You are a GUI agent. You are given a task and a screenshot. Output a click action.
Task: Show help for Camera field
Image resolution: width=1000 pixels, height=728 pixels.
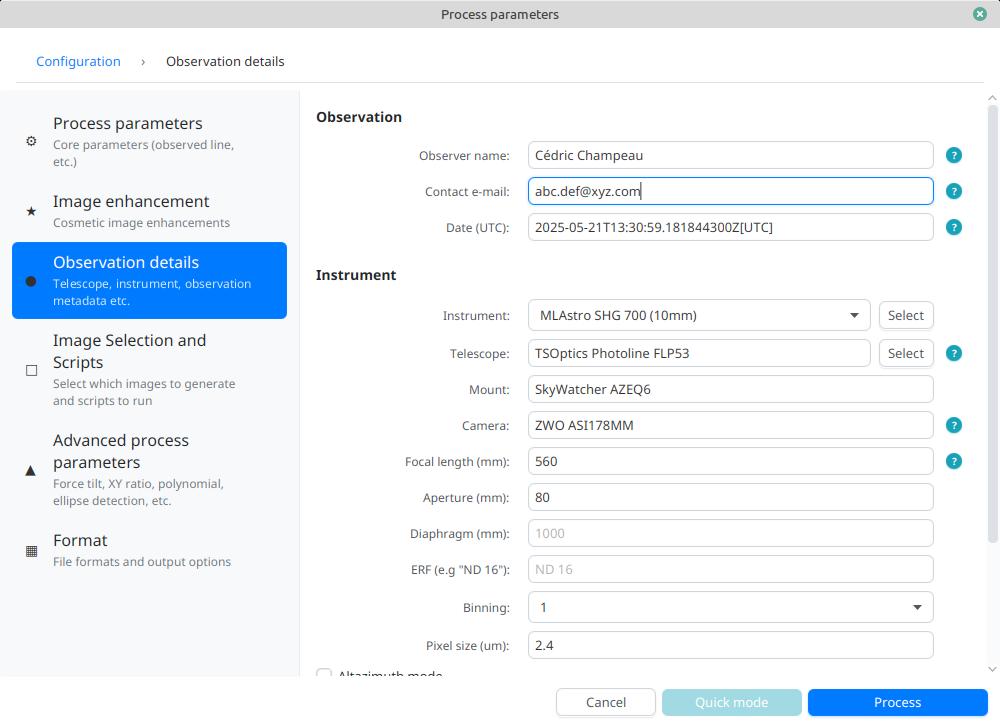pyautogui.click(x=954, y=425)
